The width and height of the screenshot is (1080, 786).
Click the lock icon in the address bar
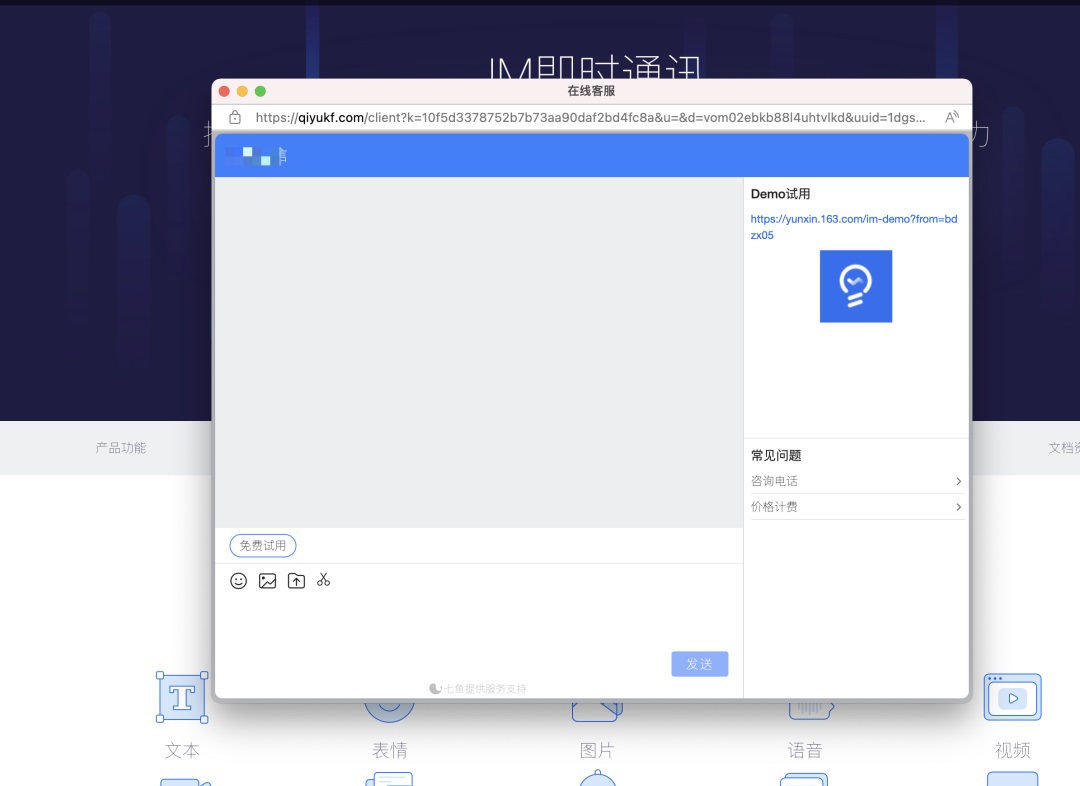[x=235, y=117]
